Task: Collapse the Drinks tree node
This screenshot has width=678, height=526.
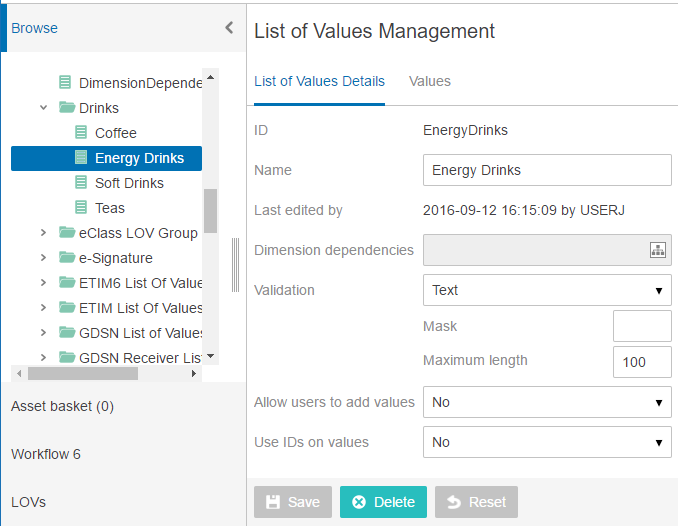Action: (x=43, y=107)
